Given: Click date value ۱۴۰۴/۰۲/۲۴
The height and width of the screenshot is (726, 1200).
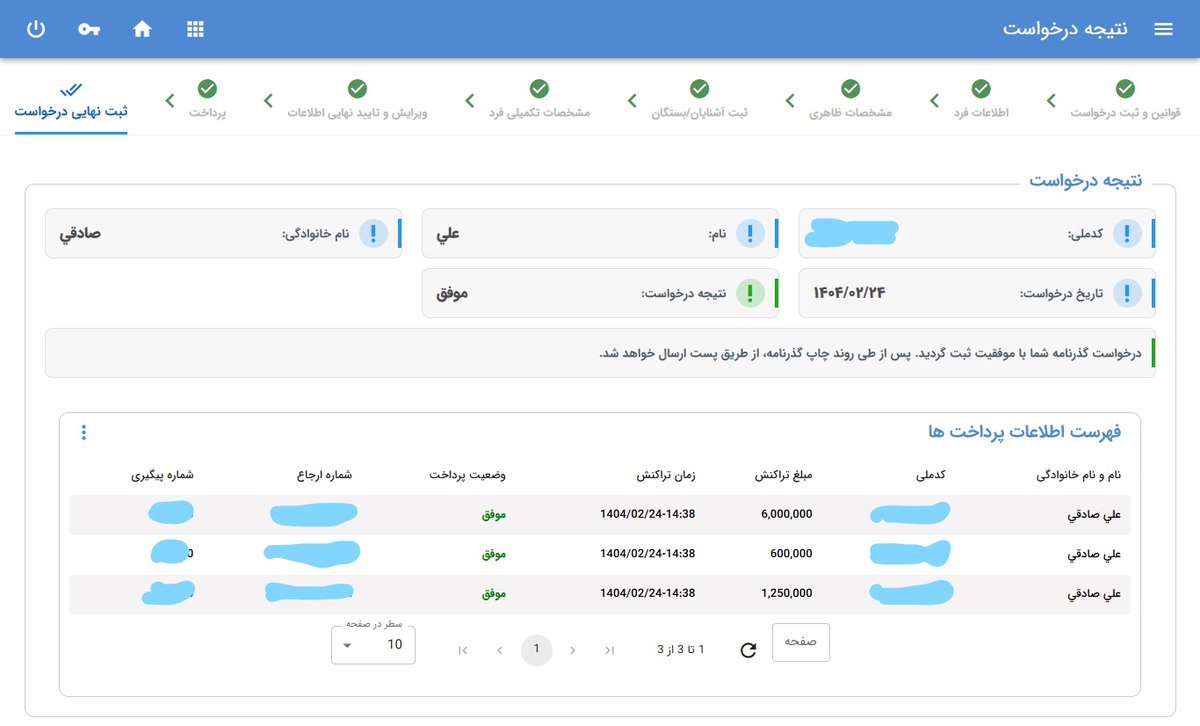Looking at the screenshot, I should 849,293.
